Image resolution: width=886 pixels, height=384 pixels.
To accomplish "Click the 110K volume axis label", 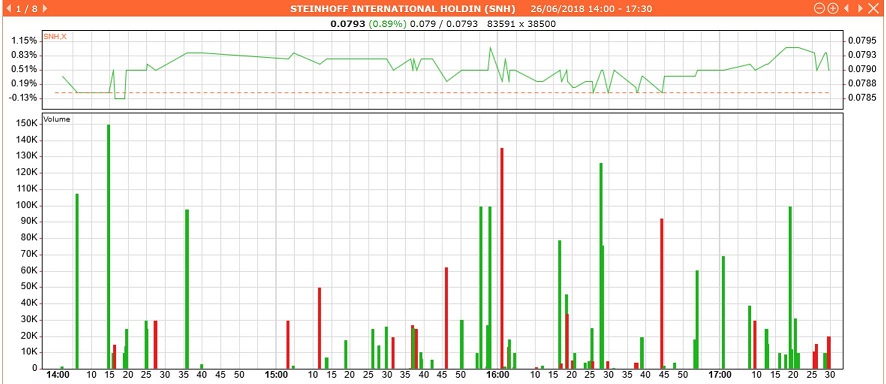I will pos(26,189).
